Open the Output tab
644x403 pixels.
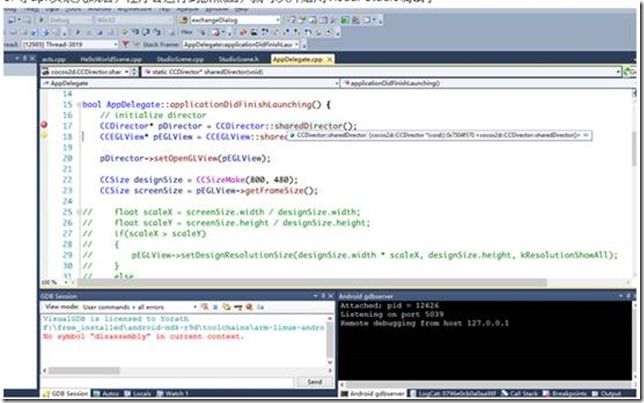coord(607,393)
